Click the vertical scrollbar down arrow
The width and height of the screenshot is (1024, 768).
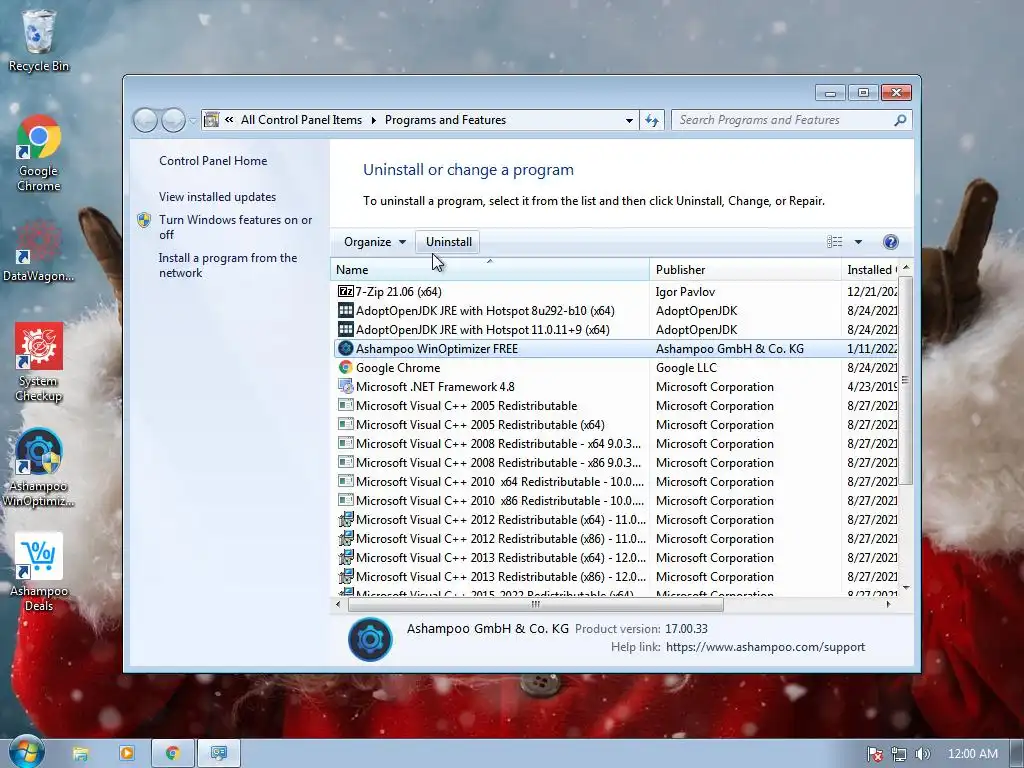(905, 588)
